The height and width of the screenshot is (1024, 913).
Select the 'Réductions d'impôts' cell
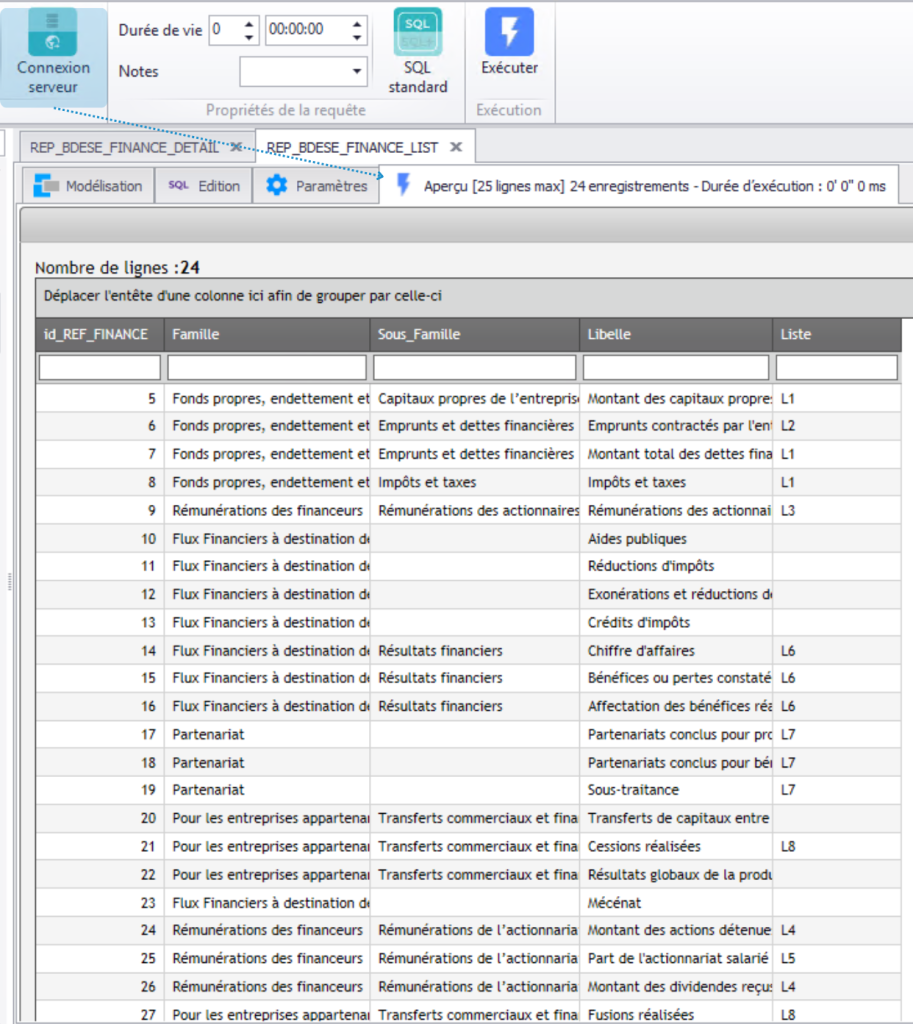(x=676, y=566)
